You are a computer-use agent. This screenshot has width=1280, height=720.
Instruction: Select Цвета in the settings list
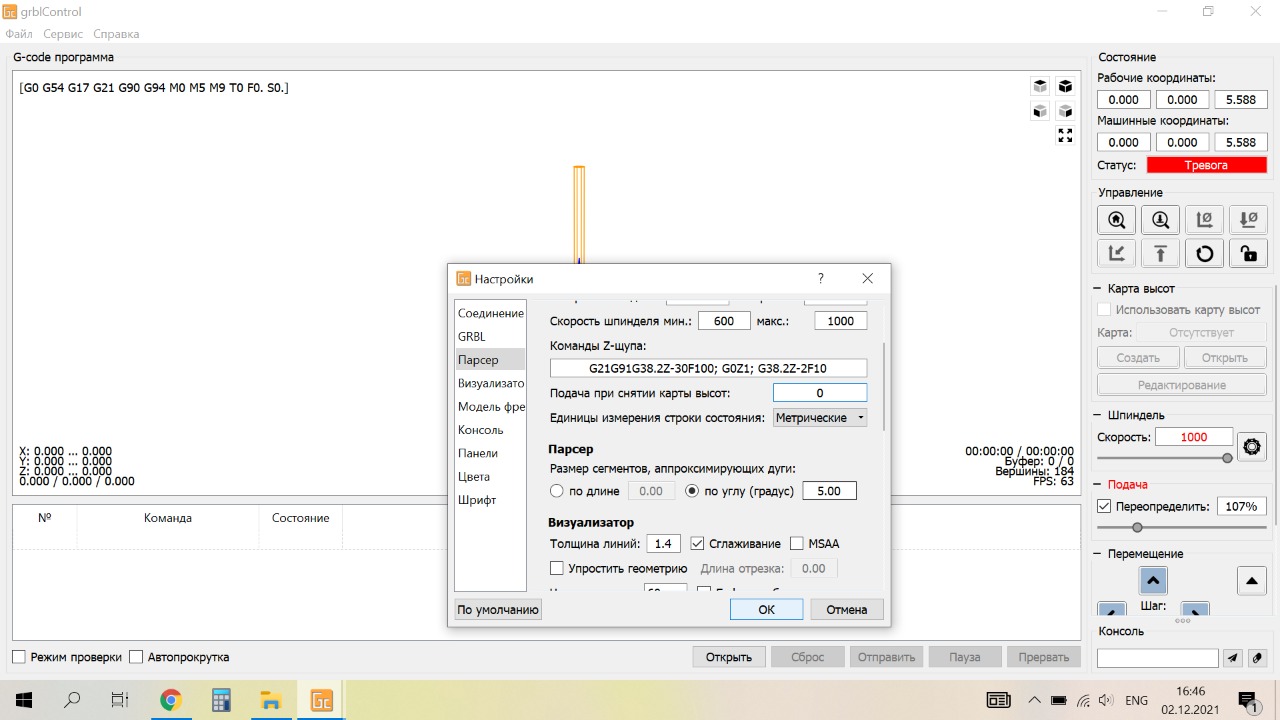click(490, 477)
